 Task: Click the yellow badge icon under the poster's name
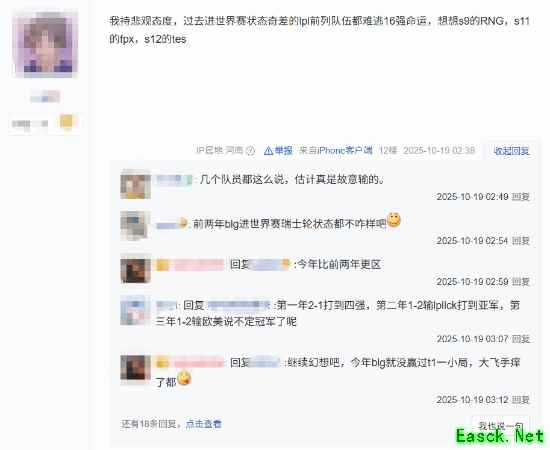[66, 122]
